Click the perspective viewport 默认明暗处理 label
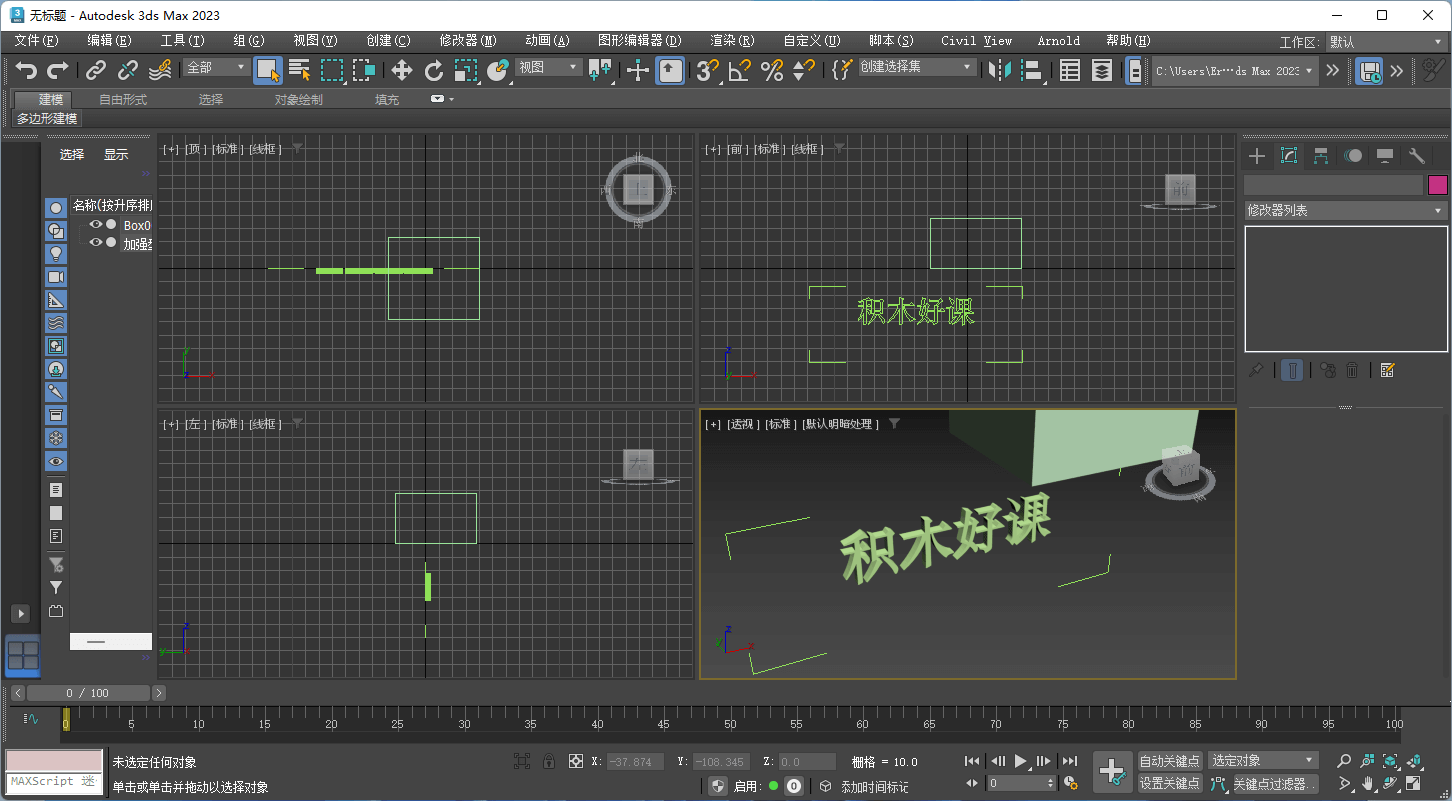 (841, 424)
